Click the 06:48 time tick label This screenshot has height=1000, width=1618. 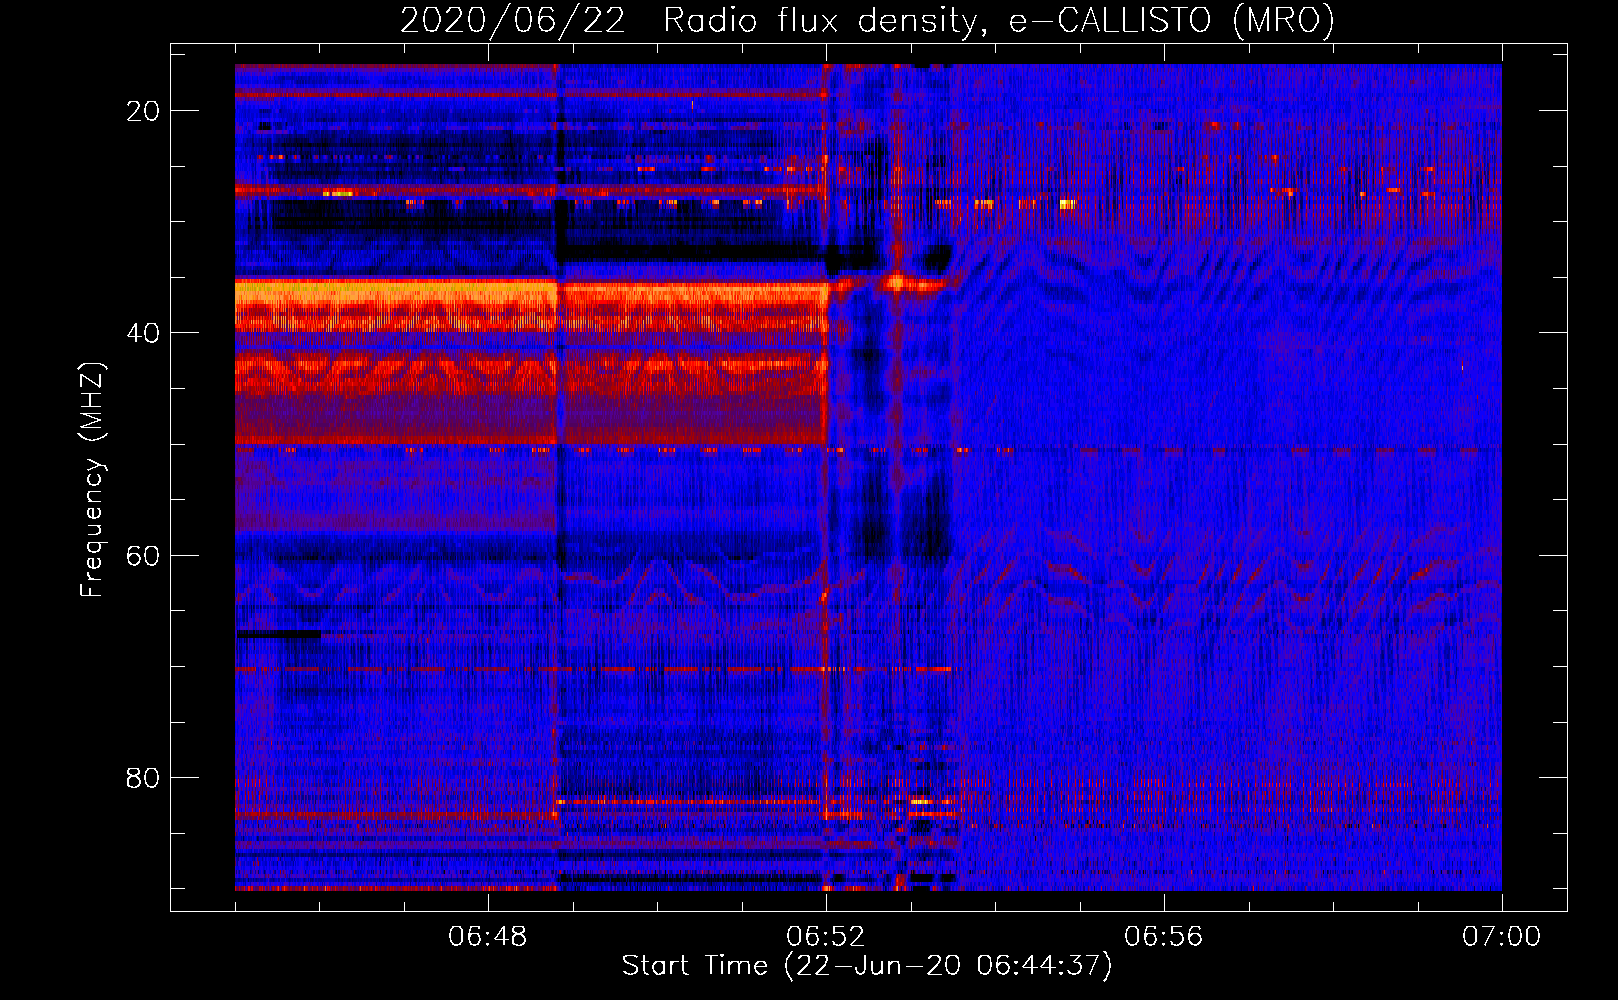(x=488, y=937)
